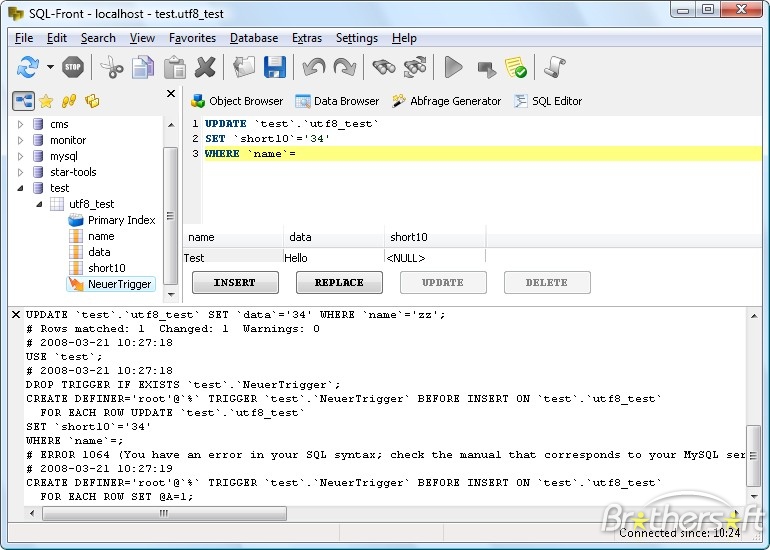Click the DELETE button
770x550 pixels.
pyautogui.click(x=547, y=282)
